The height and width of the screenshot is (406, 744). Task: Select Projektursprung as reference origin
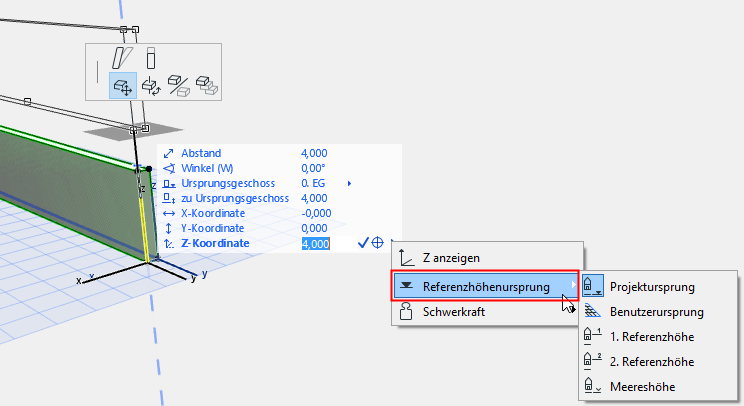point(651,286)
